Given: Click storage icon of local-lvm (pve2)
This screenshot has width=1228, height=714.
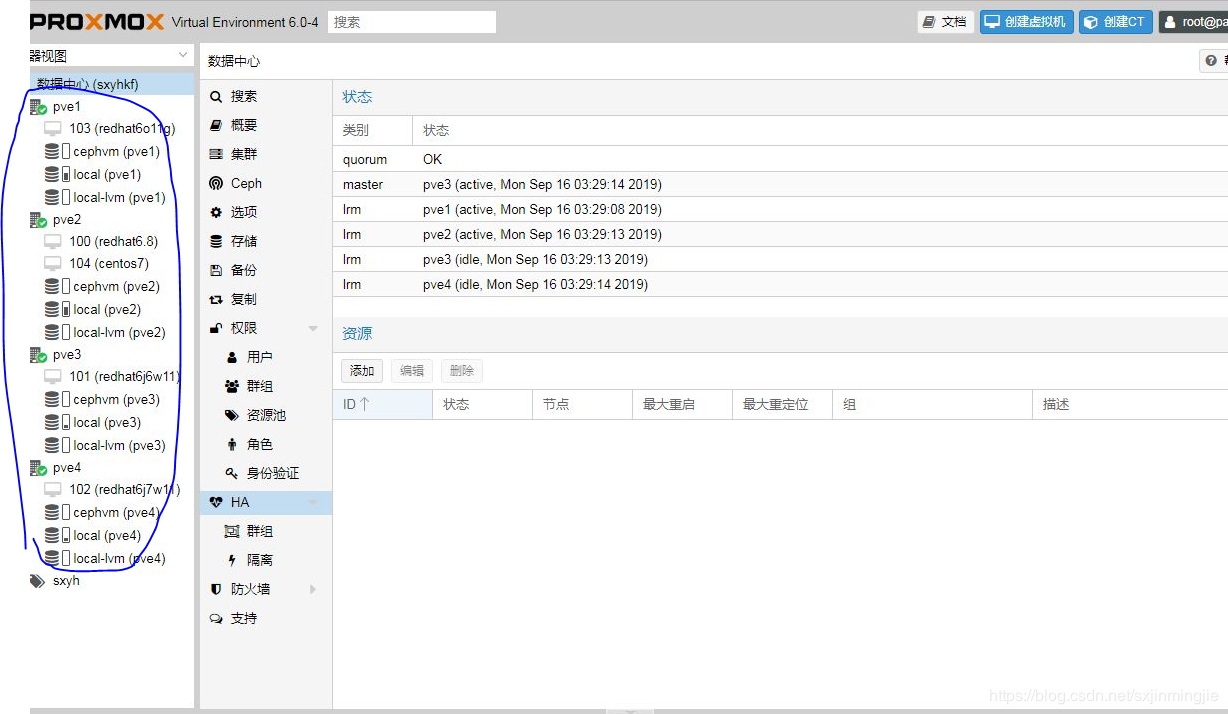Looking at the screenshot, I should click(x=57, y=333).
